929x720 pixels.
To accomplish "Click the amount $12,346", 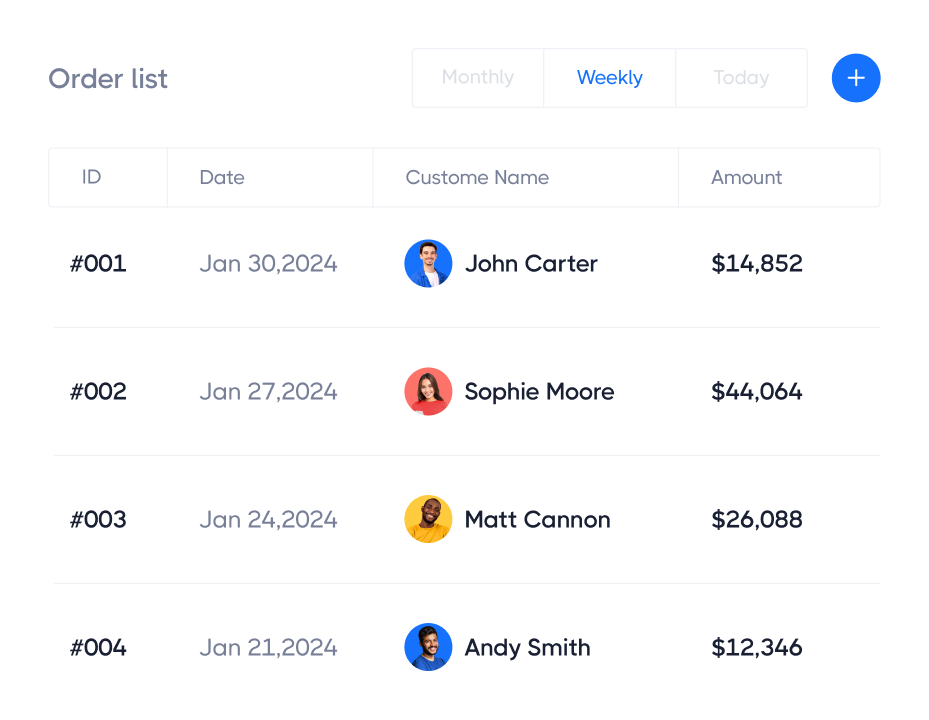I will point(757,647).
